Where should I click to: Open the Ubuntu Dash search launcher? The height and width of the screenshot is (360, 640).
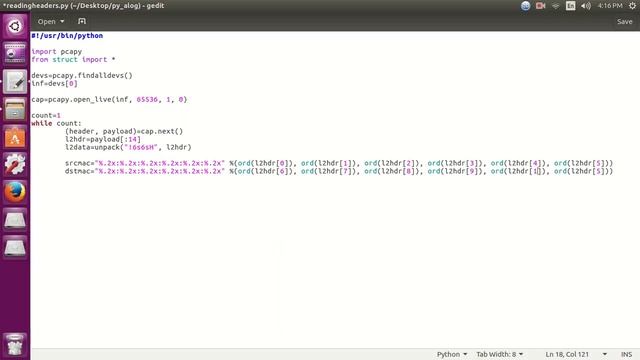click(15, 26)
